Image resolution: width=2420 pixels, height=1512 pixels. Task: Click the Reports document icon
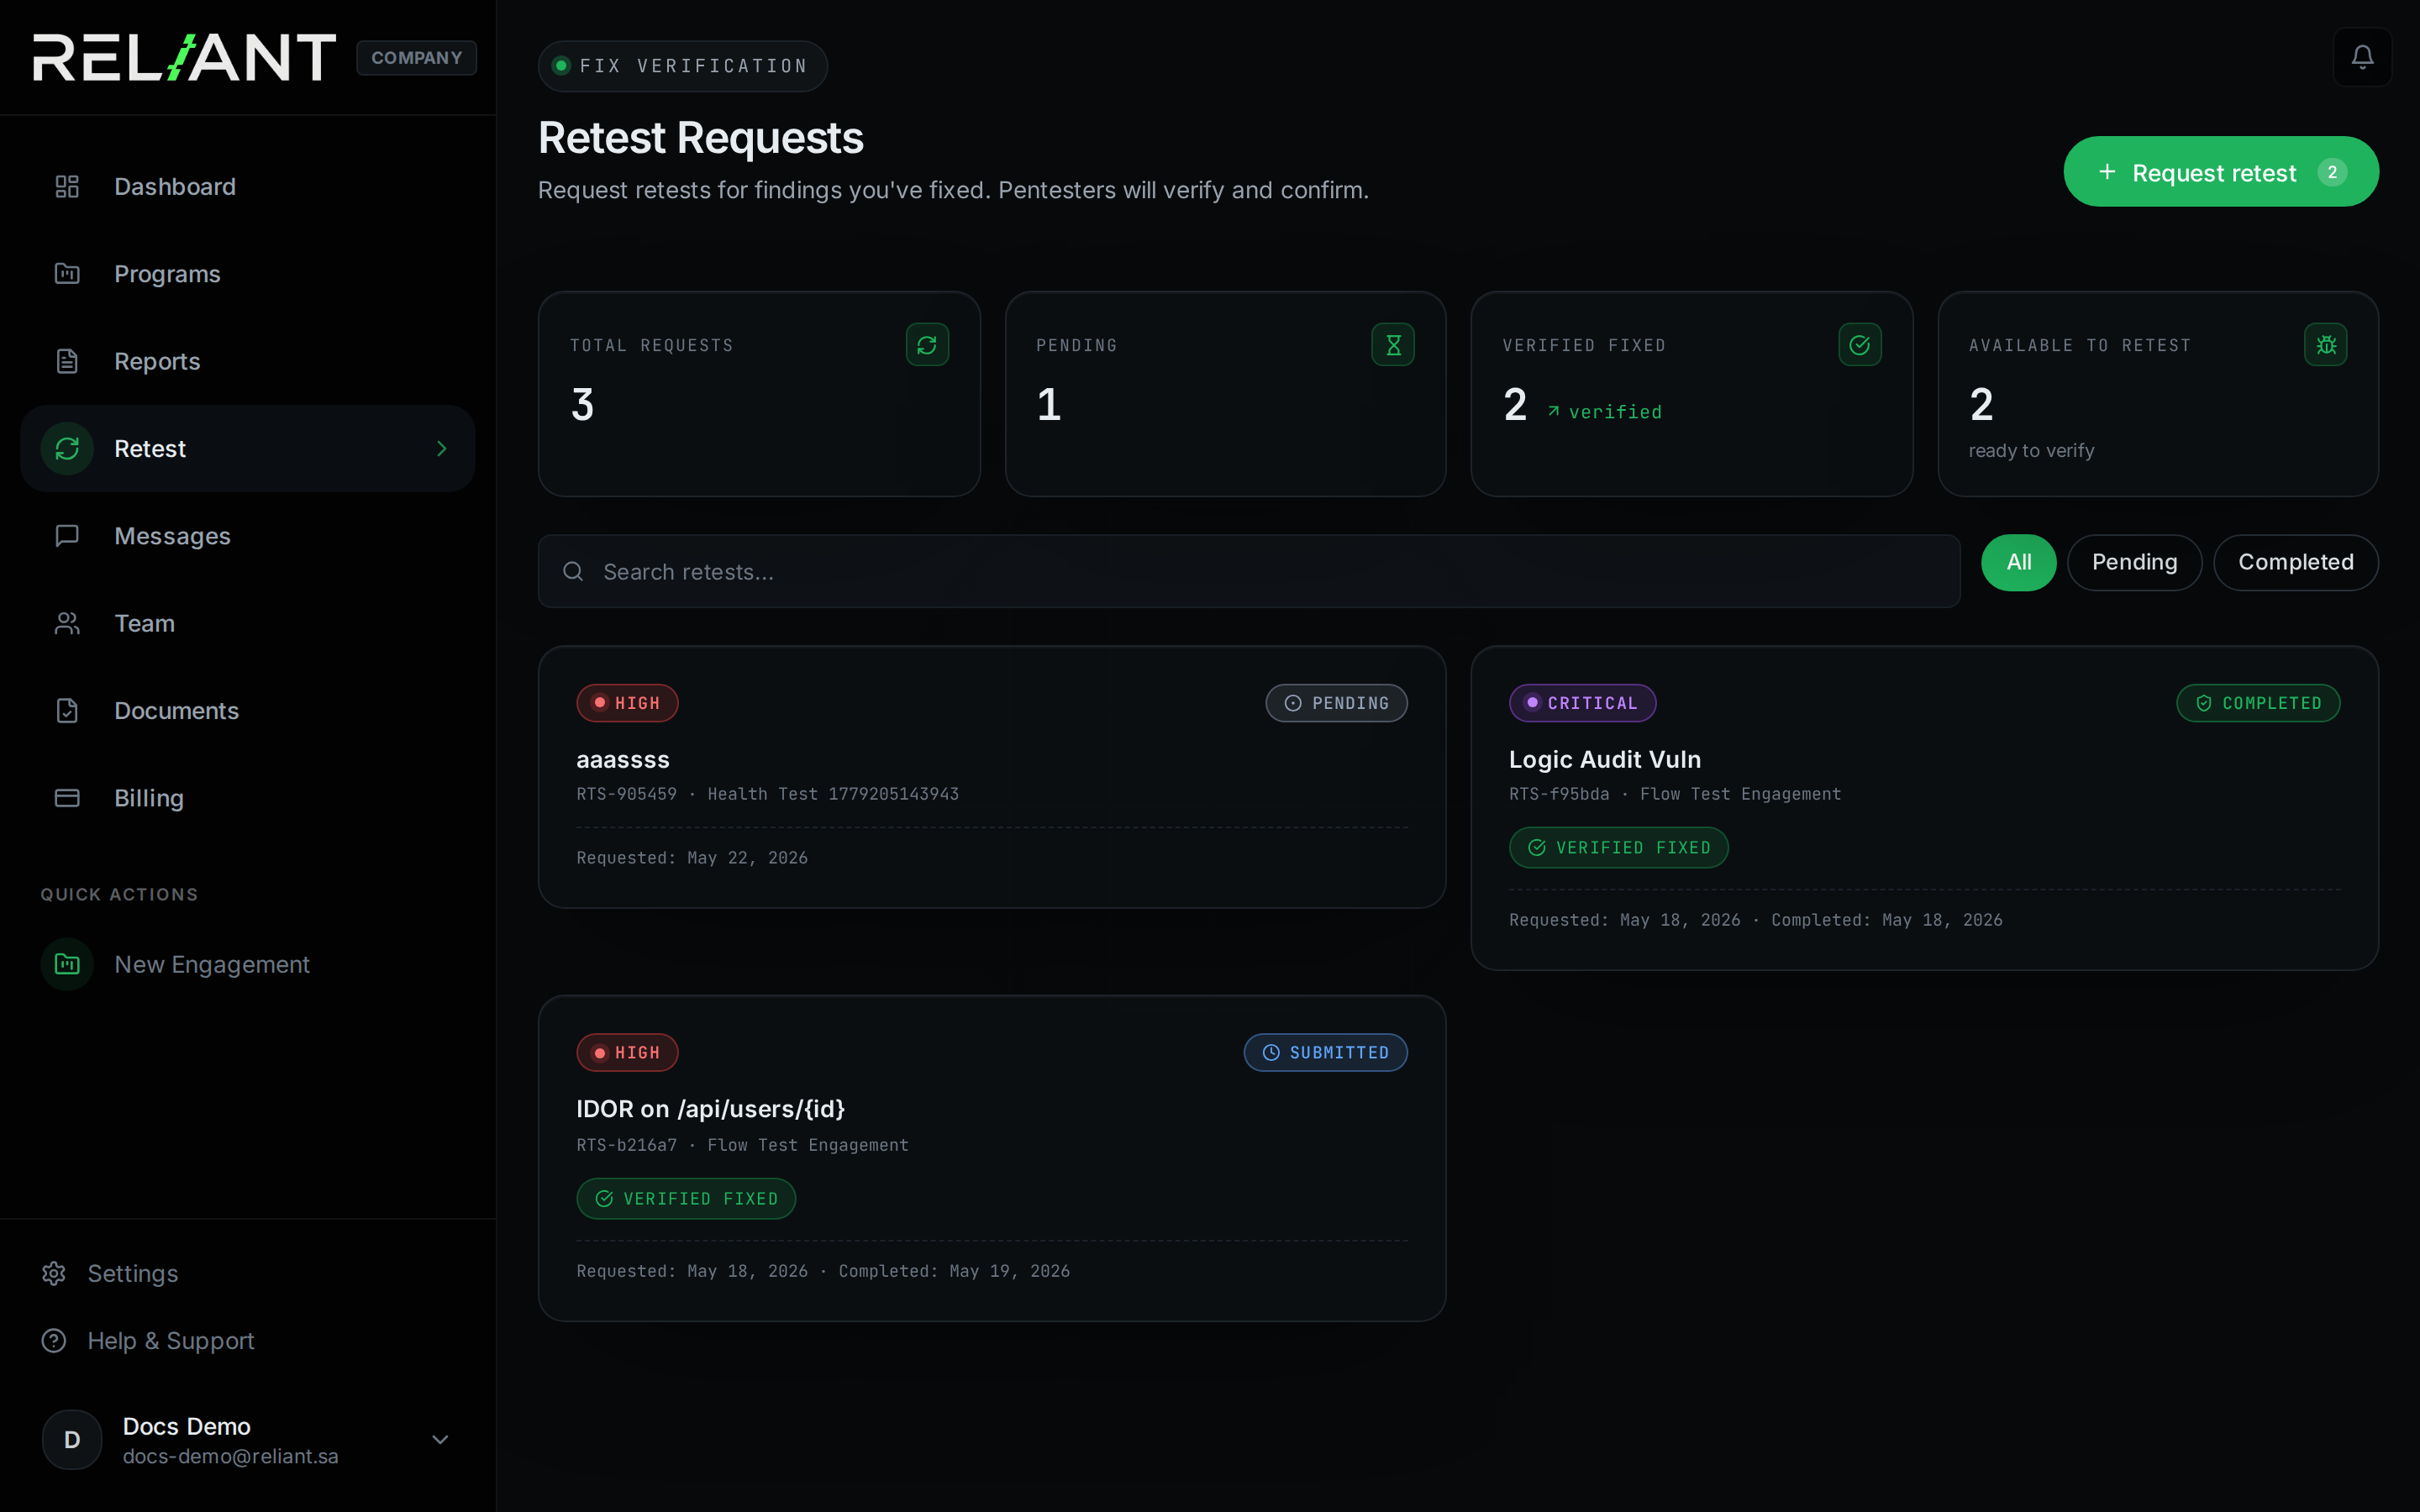coord(67,361)
